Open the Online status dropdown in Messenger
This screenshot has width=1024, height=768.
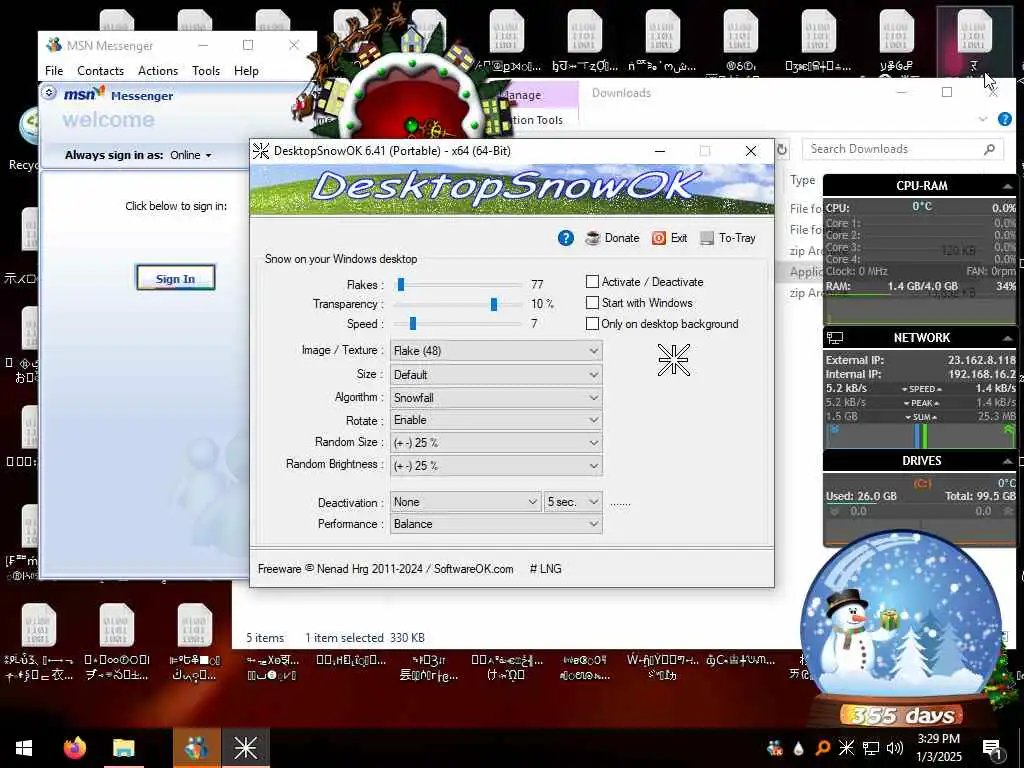191,155
